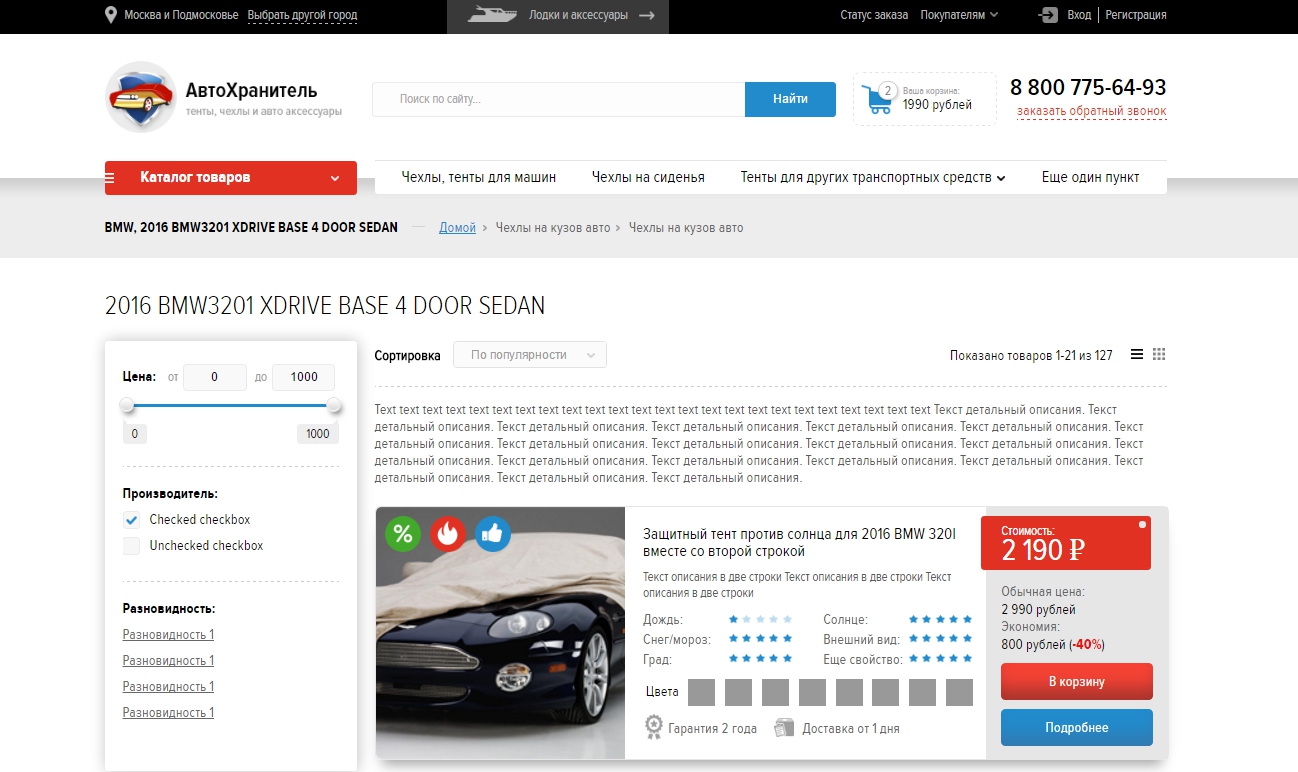The width and height of the screenshot is (1298, 772).
Task: Switch to grid view layout icon
Action: 1159,354
